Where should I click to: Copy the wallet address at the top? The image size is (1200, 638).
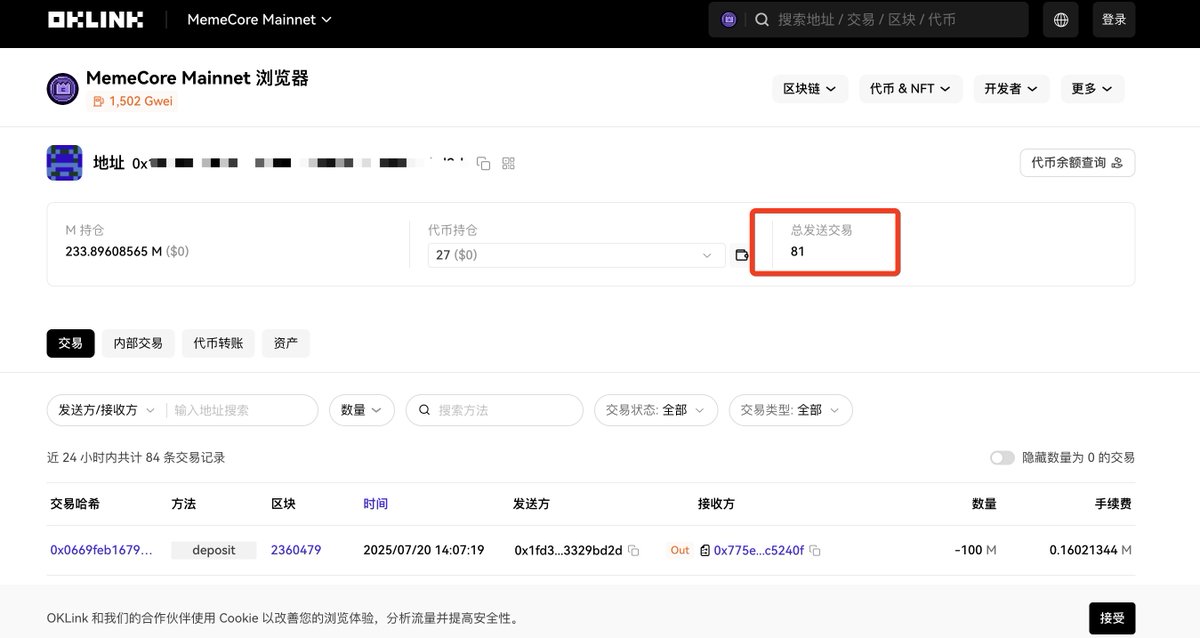tap(483, 163)
